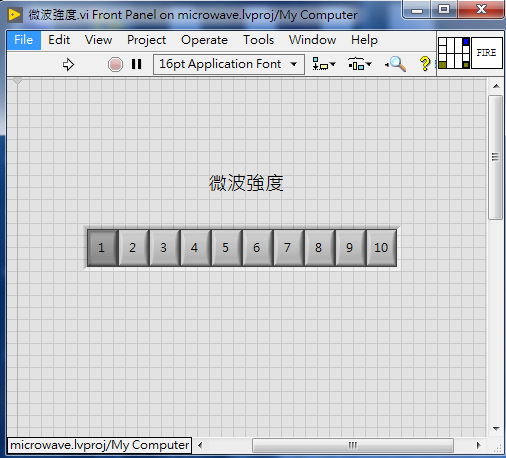Toggle microwave power button 3

click(x=164, y=248)
